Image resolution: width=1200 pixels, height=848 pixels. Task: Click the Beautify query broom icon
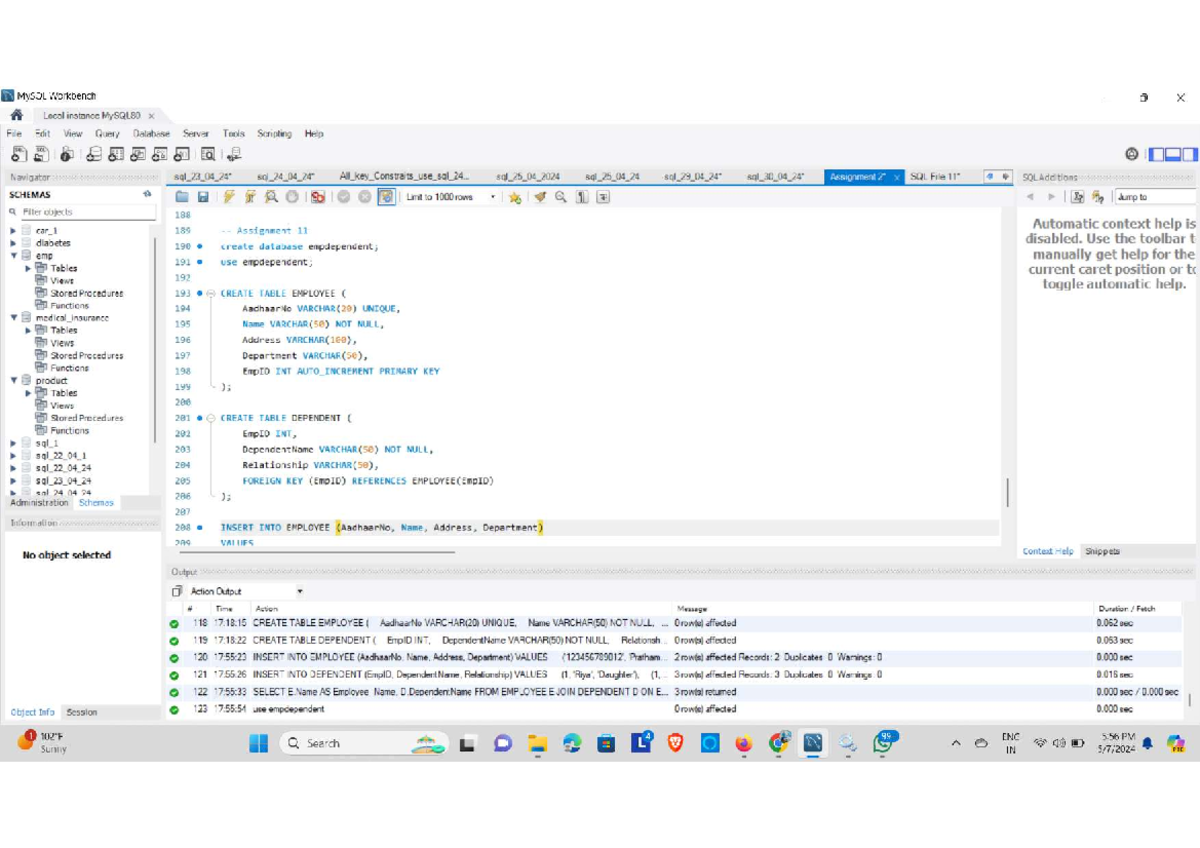[x=540, y=197]
